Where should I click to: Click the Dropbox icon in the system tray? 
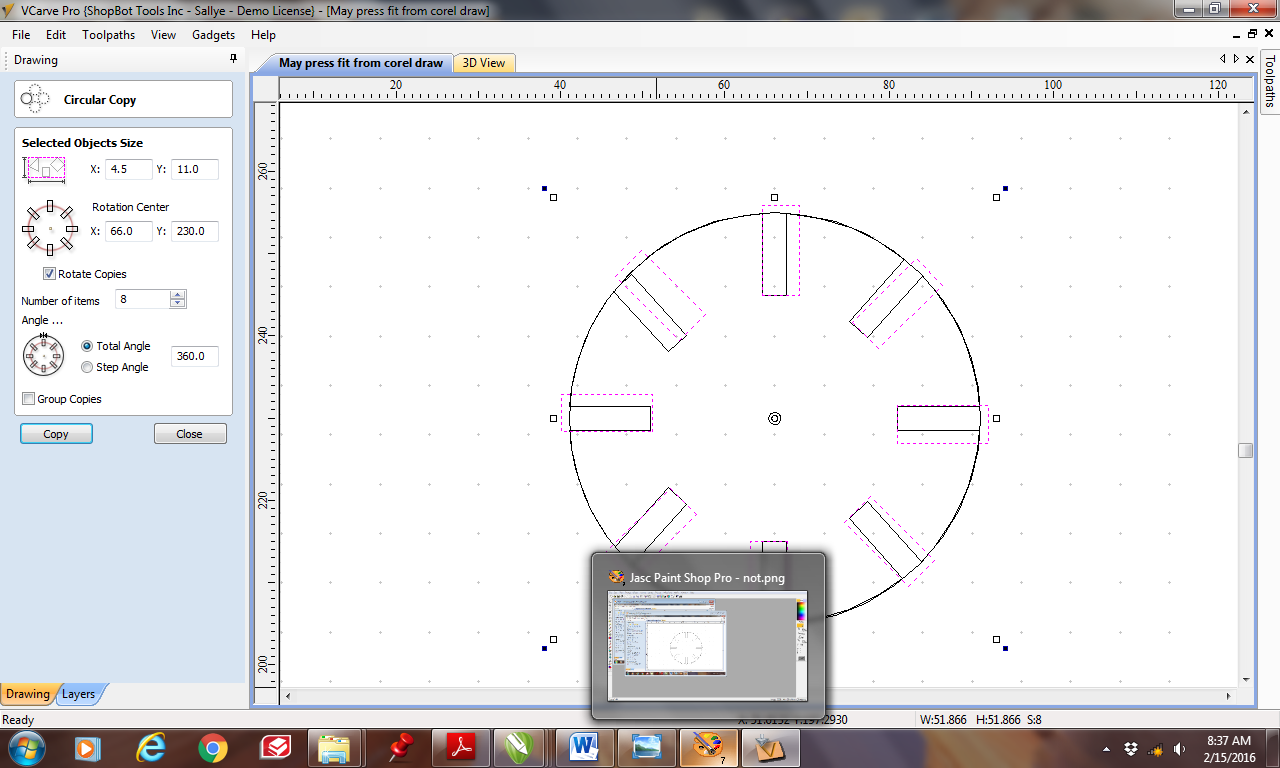click(1131, 748)
